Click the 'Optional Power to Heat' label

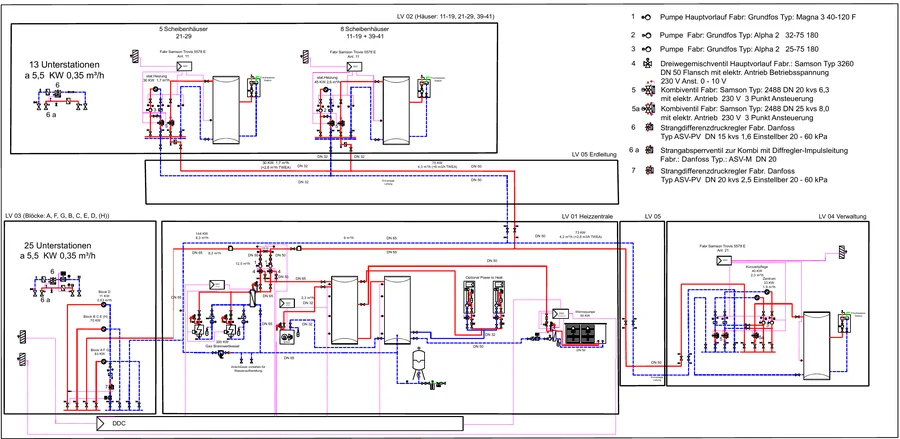pos(484,277)
